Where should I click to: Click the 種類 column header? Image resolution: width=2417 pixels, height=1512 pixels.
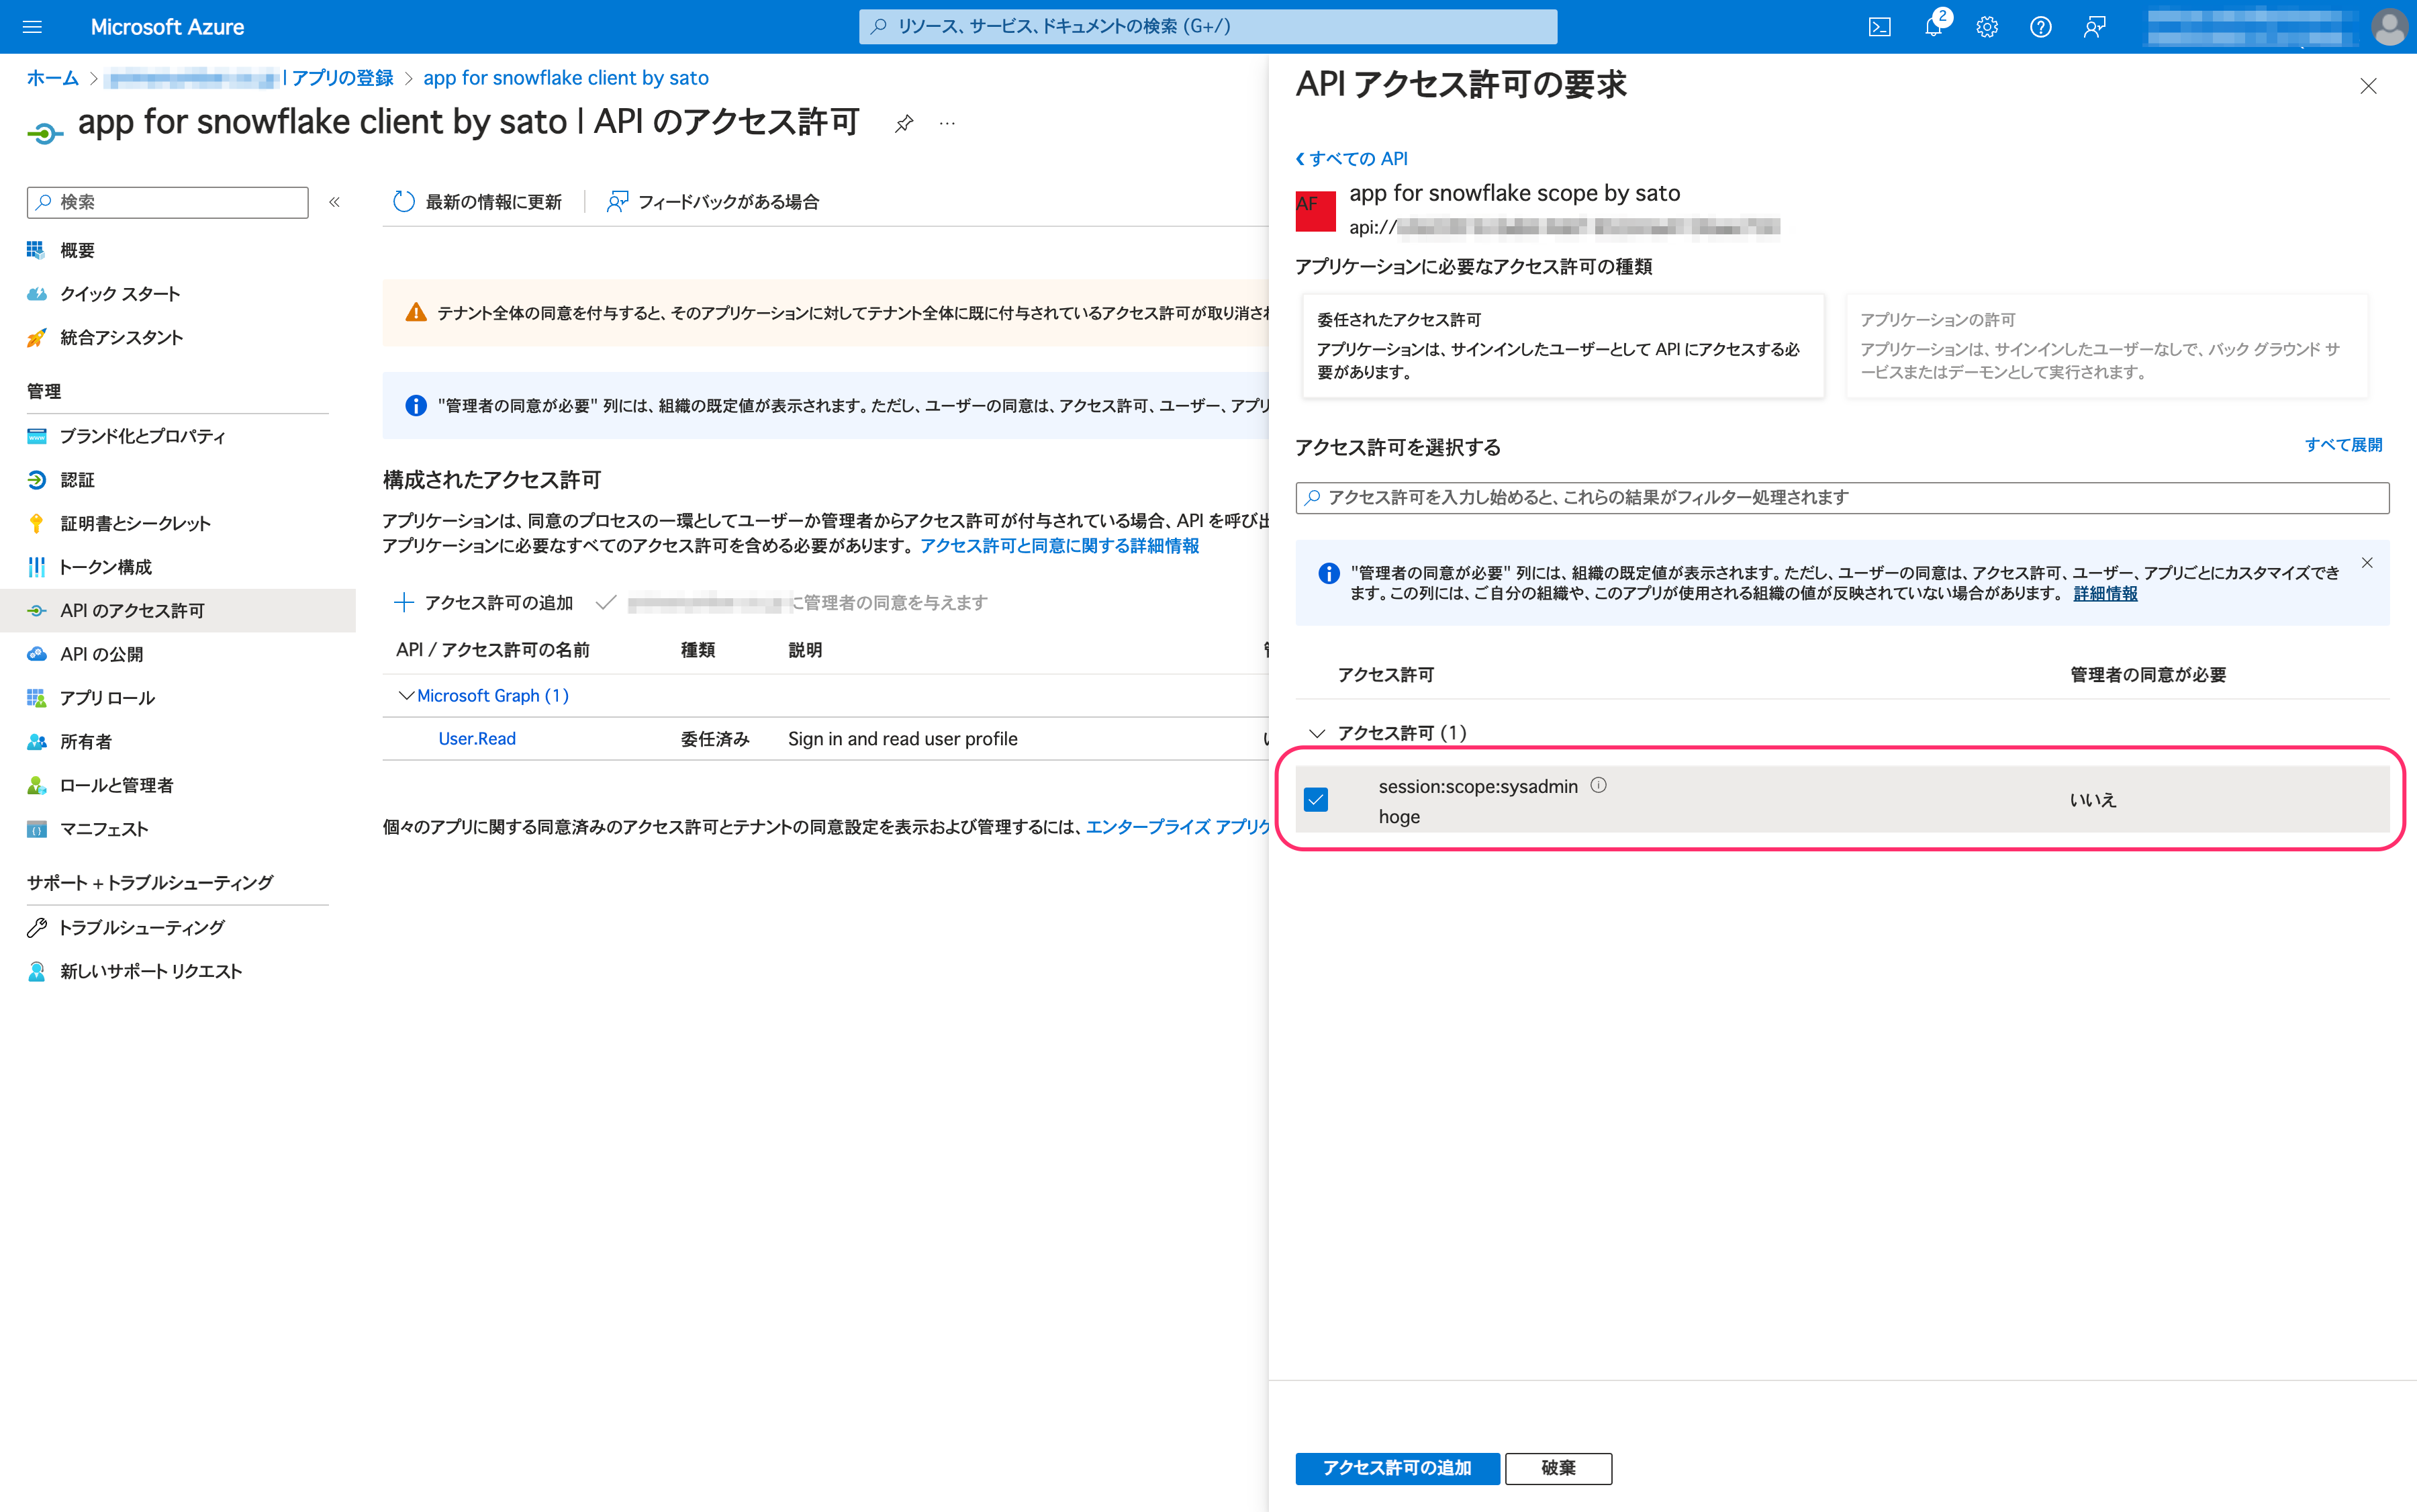pos(697,650)
